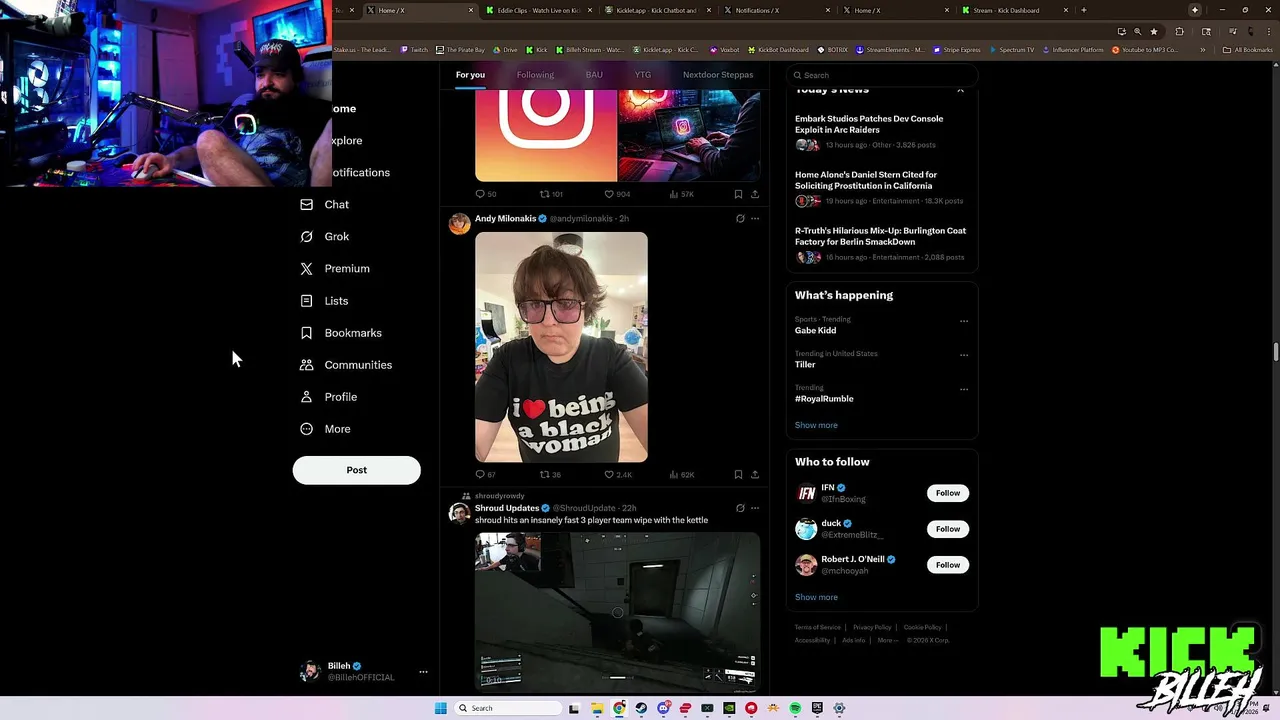This screenshot has width=1280, height=720.
Task: Open Grok in the left navigation
Action: coord(325,237)
